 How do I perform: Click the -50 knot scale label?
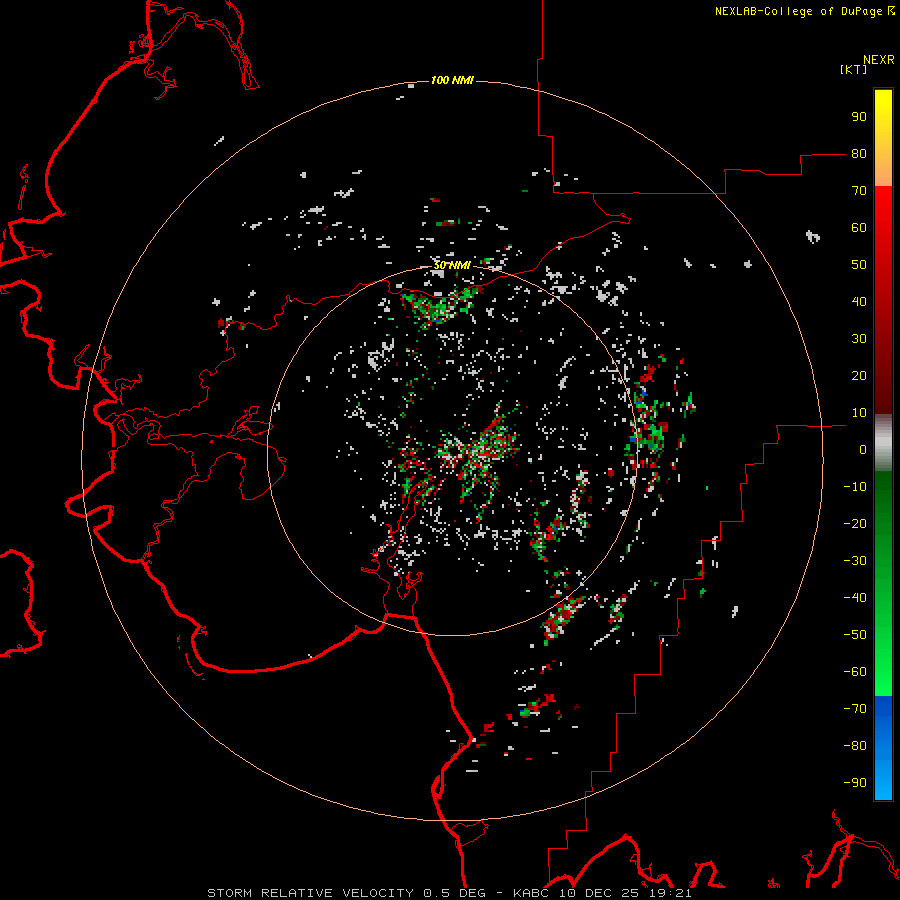point(855,634)
